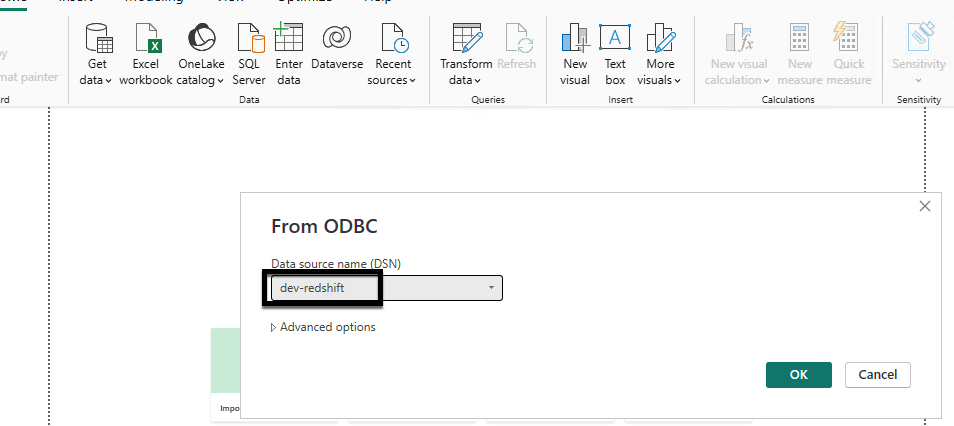
Task: Open Recent sources list
Action: (x=392, y=55)
